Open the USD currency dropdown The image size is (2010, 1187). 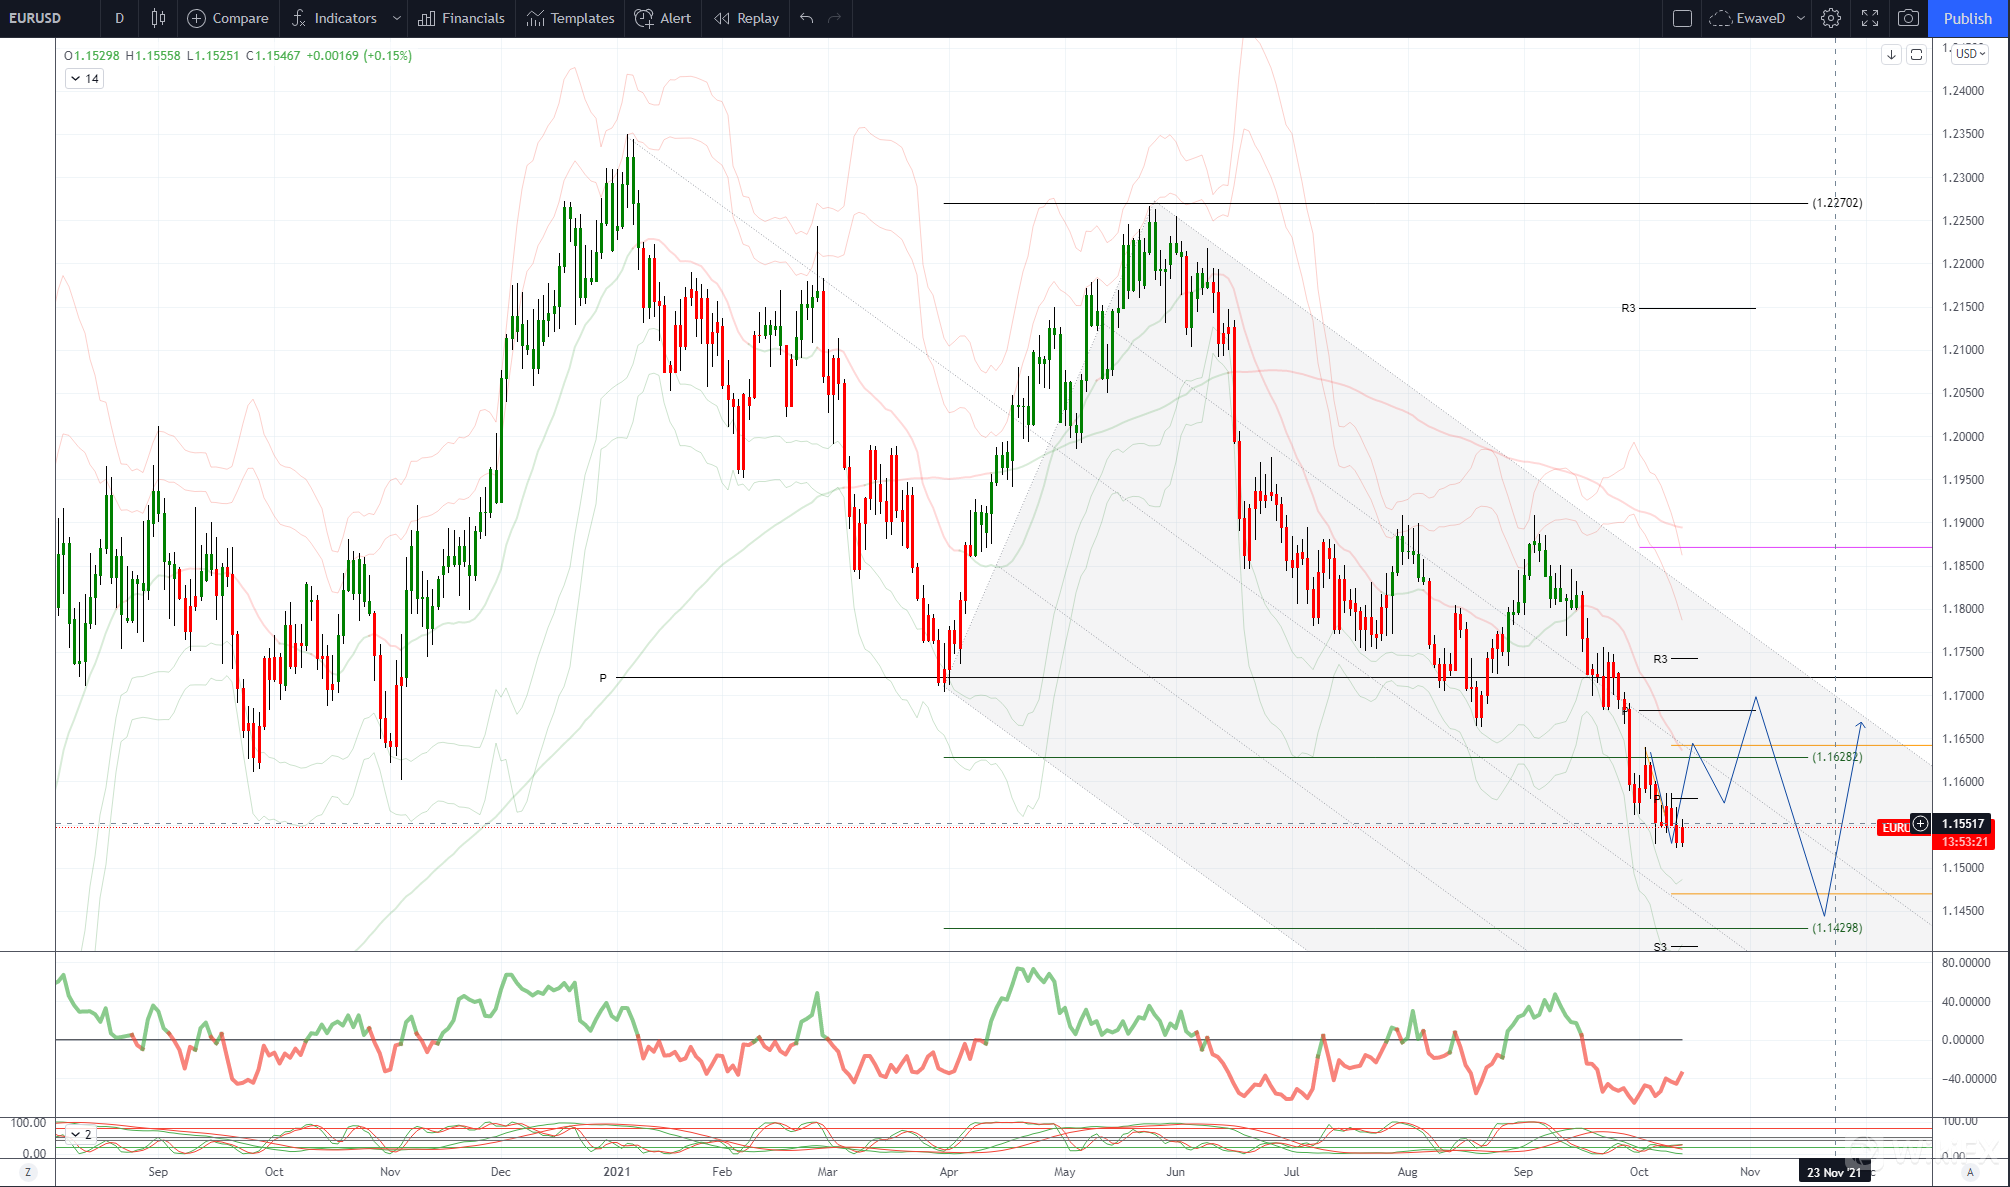coord(1970,54)
